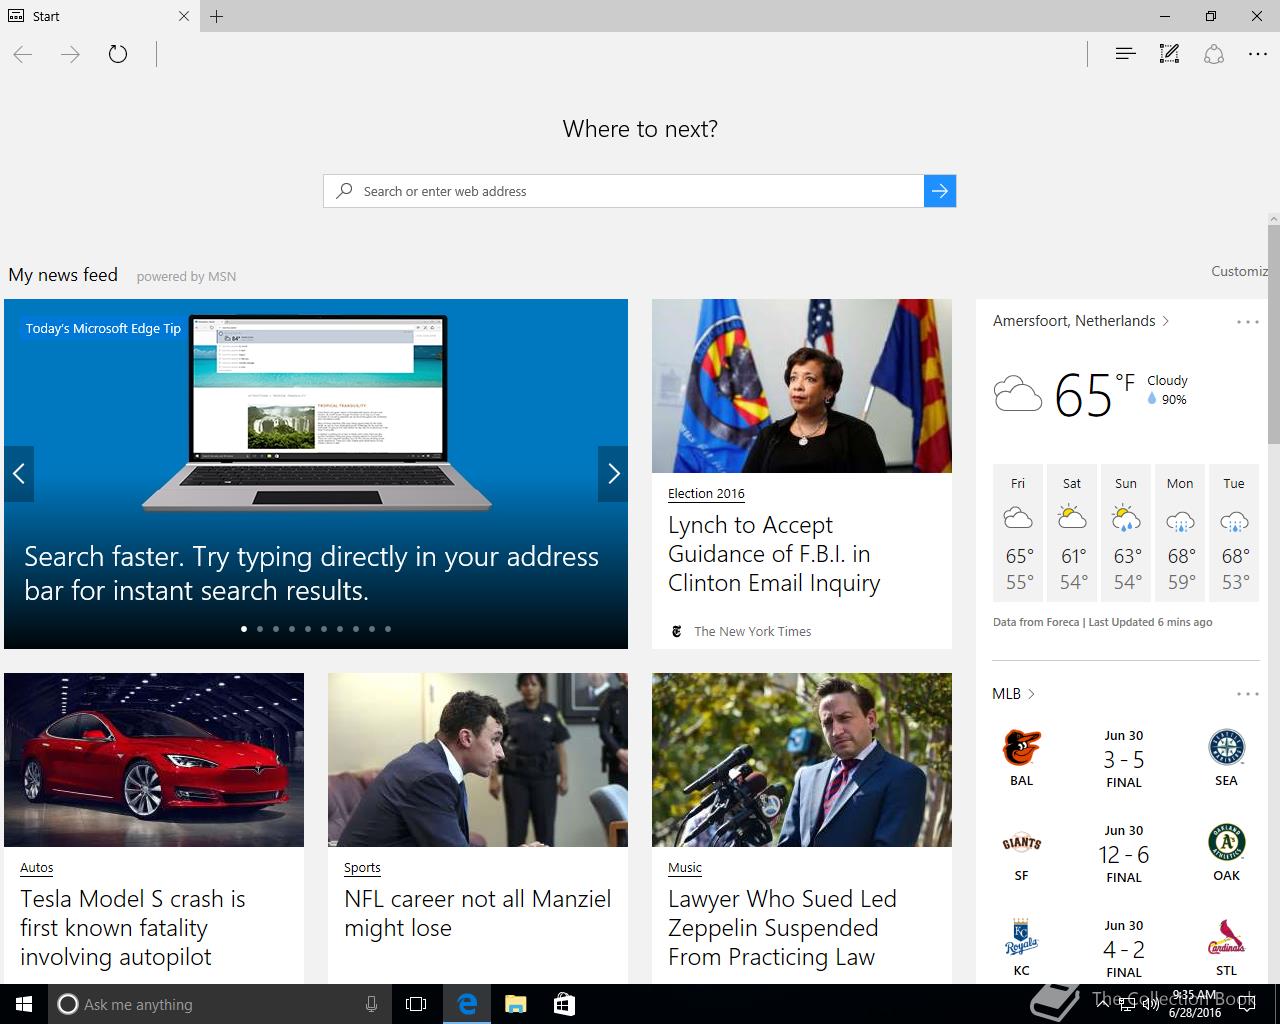1280x1024 pixels.
Task: Open the Lynch article photo thumbnail
Action: tap(802, 386)
